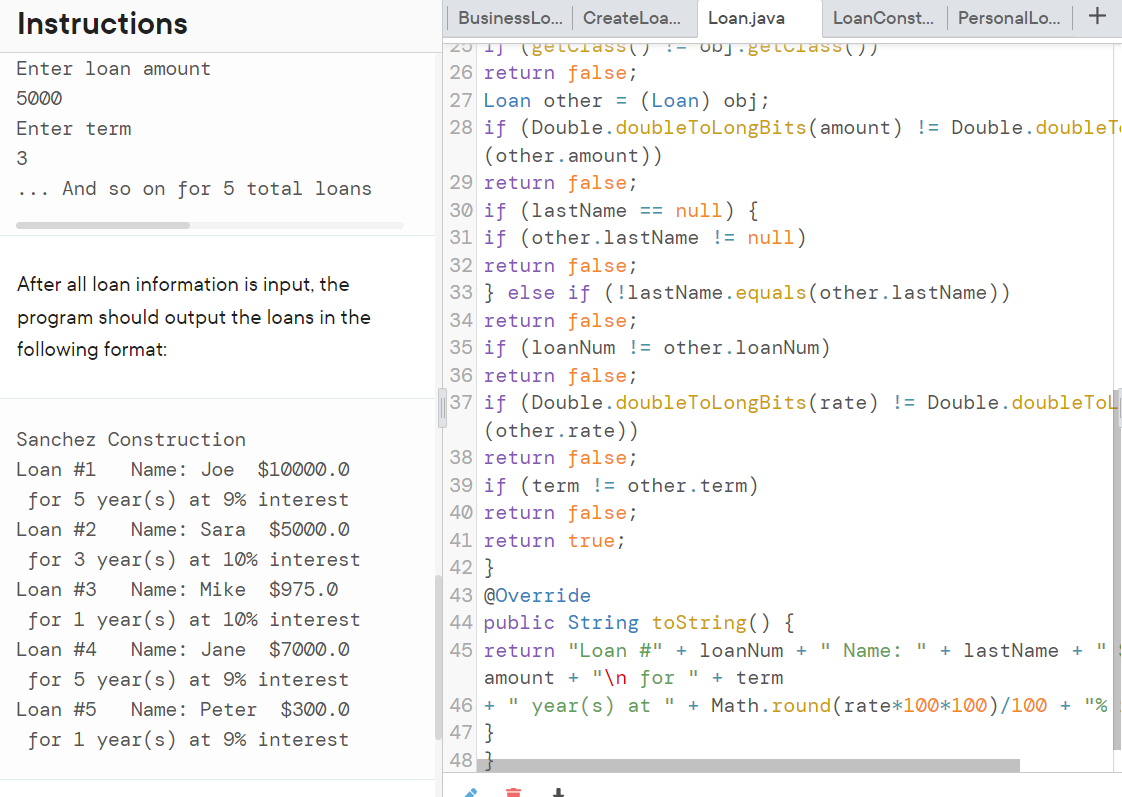Screen dimensions: 1122x797
Task: Click the download icon below the editor
Action: point(558,792)
